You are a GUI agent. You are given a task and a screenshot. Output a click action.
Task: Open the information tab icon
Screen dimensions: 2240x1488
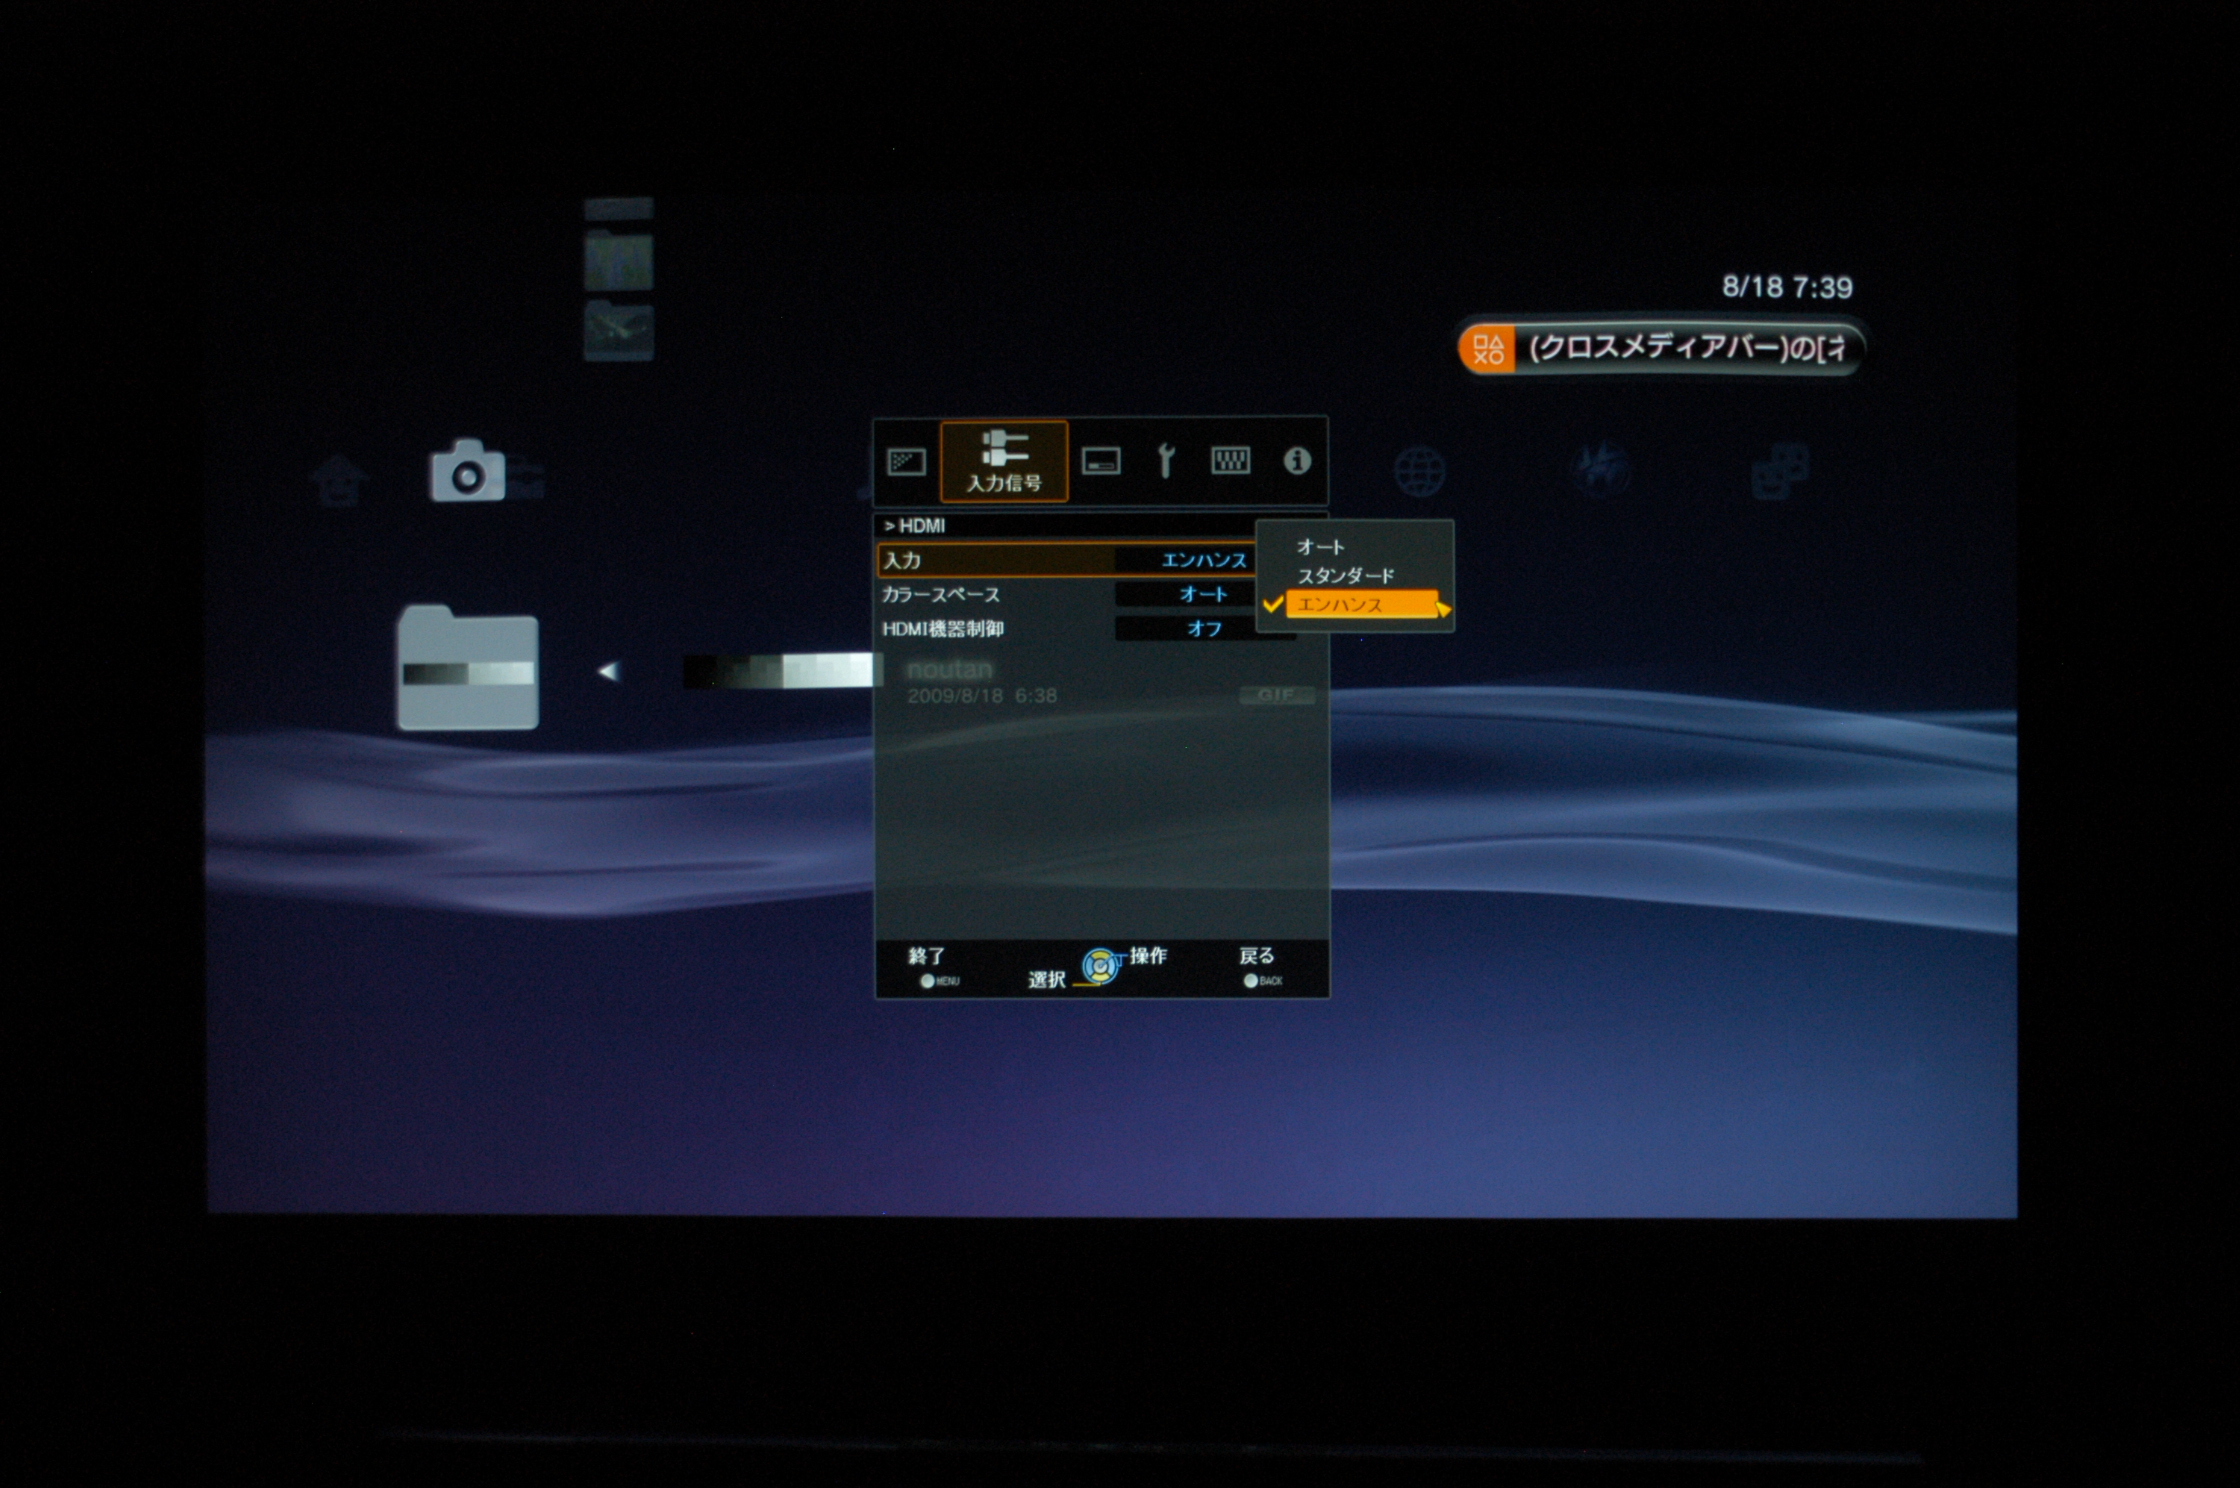pyautogui.click(x=1297, y=460)
